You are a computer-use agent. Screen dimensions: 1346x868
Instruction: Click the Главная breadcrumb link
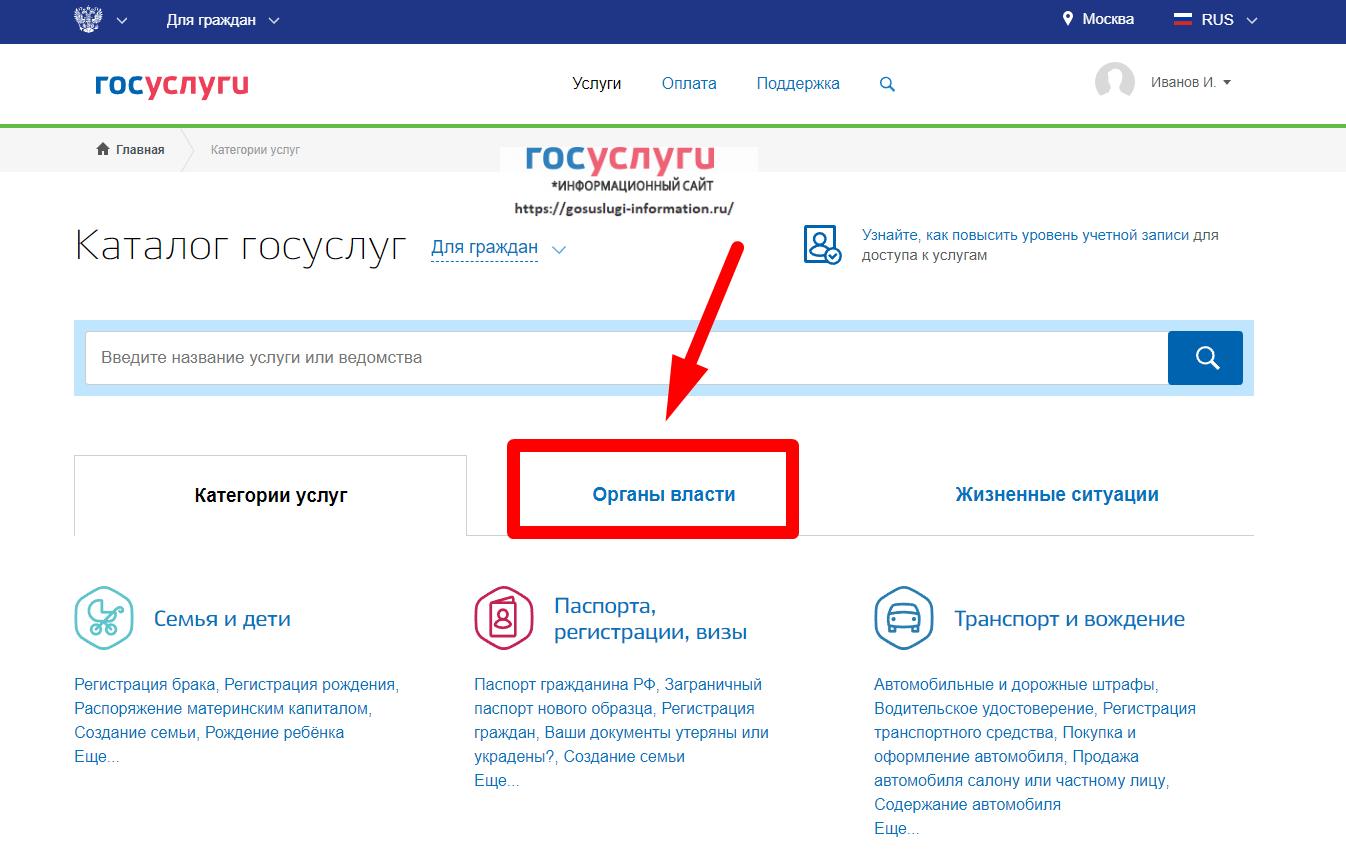click(x=131, y=150)
